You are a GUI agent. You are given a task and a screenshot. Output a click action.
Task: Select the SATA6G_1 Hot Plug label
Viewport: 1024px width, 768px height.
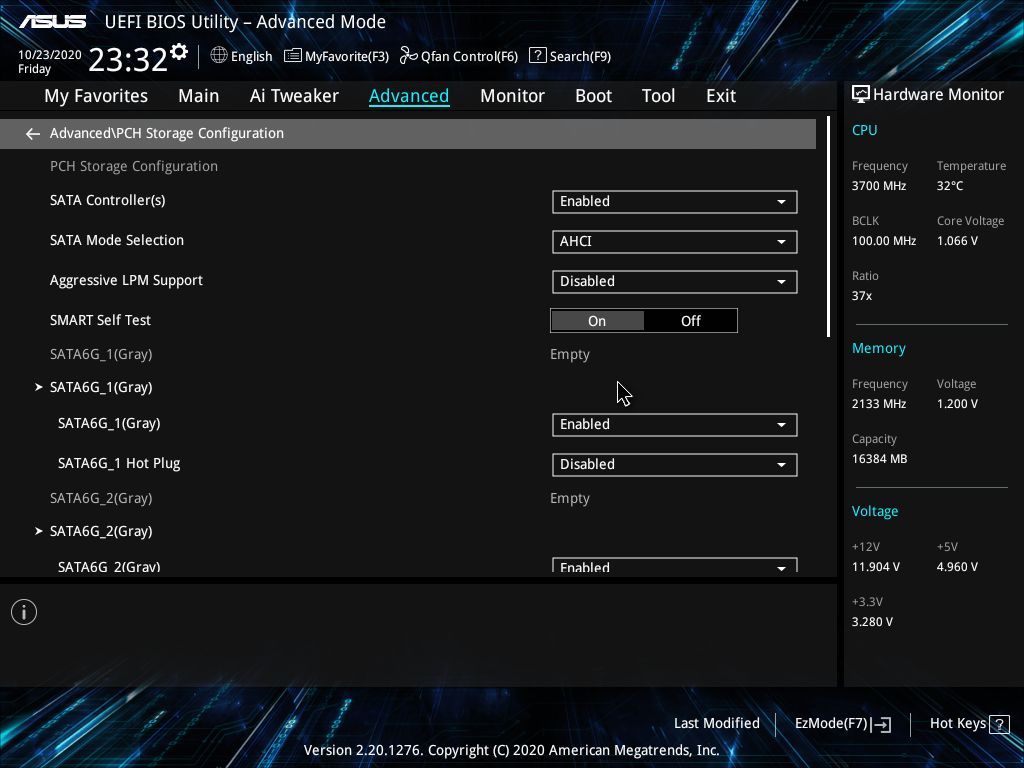pyautogui.click(x=119, y=464)
